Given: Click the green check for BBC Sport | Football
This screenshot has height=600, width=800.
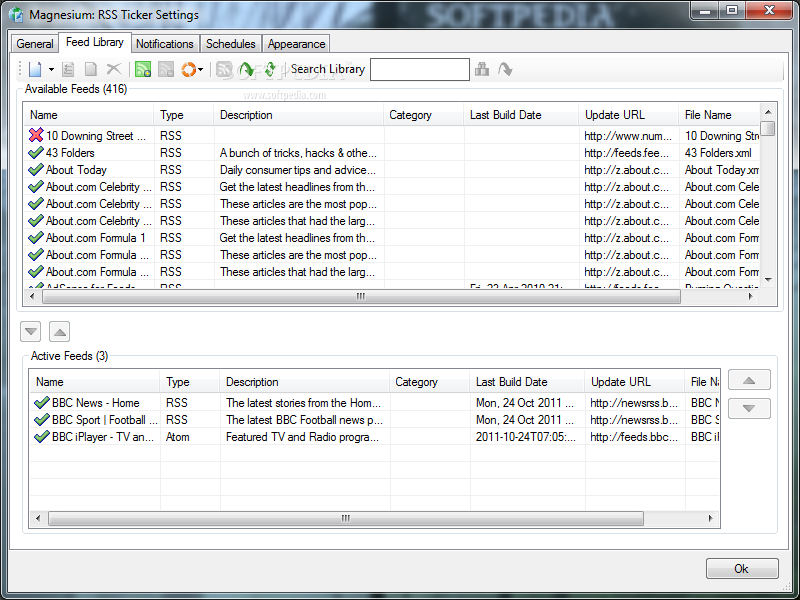Looking at the screenshot, I should point(42,420).
